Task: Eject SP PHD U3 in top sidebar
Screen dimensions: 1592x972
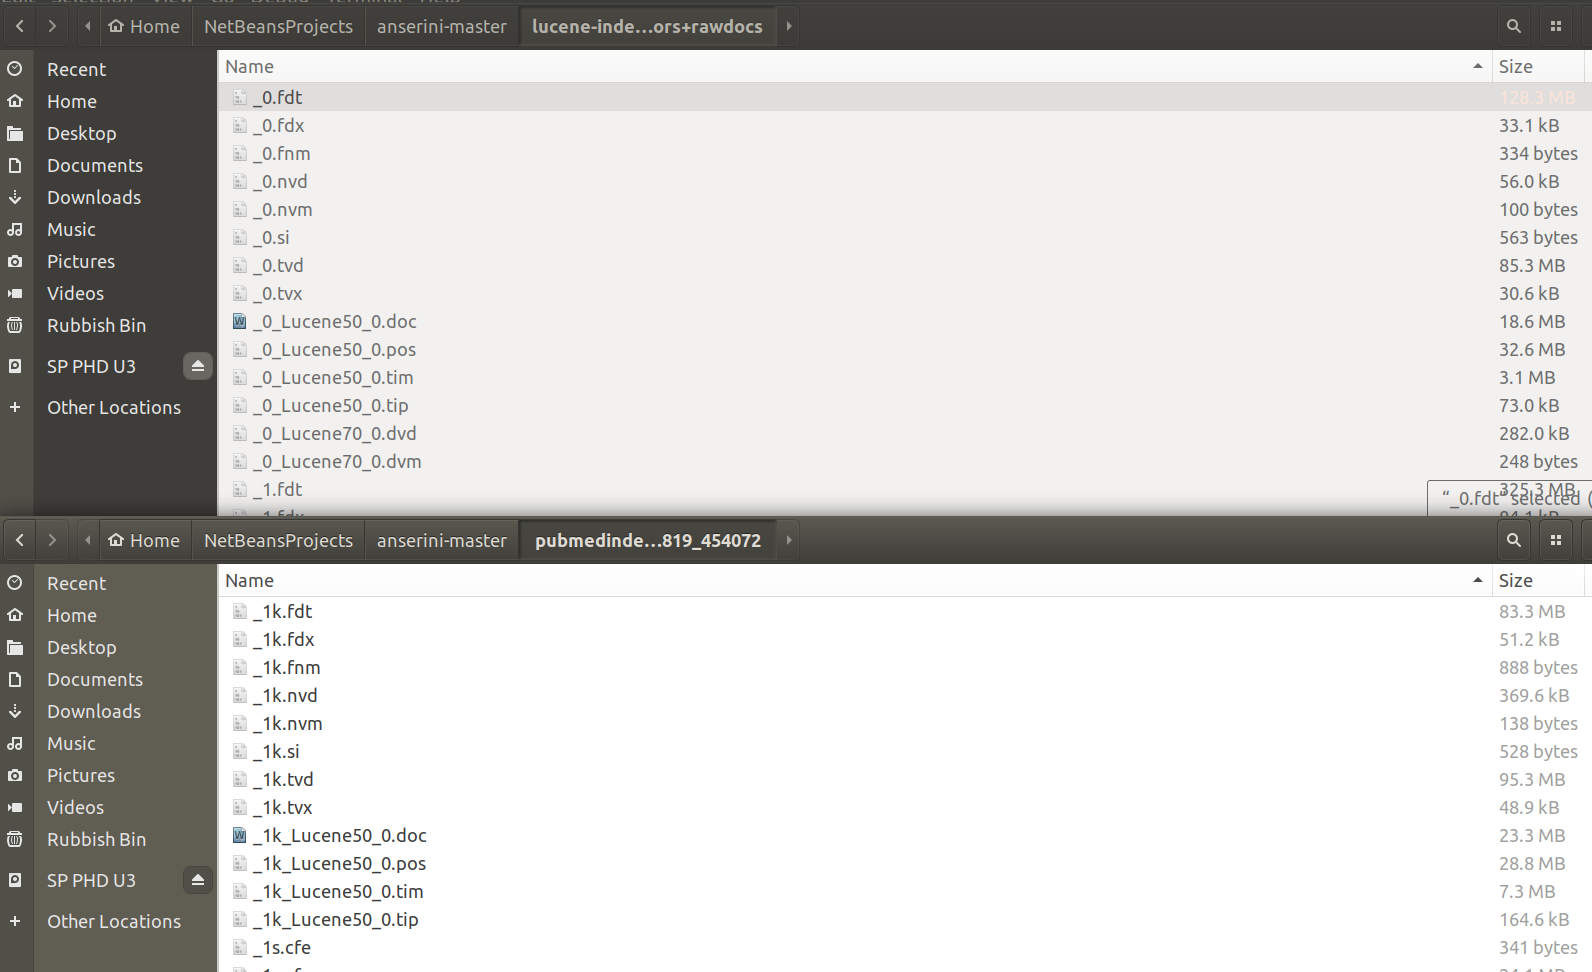Action: tap(198, 366)
